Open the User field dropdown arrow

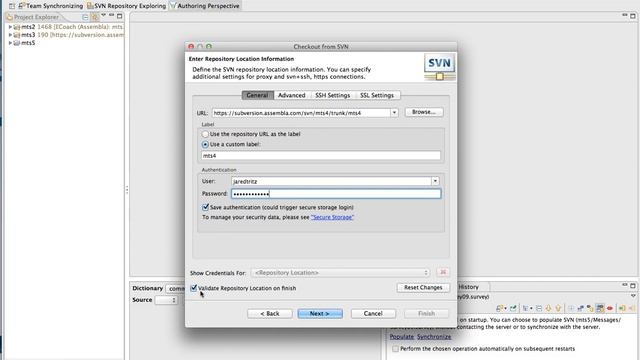(x=435, y=181)
